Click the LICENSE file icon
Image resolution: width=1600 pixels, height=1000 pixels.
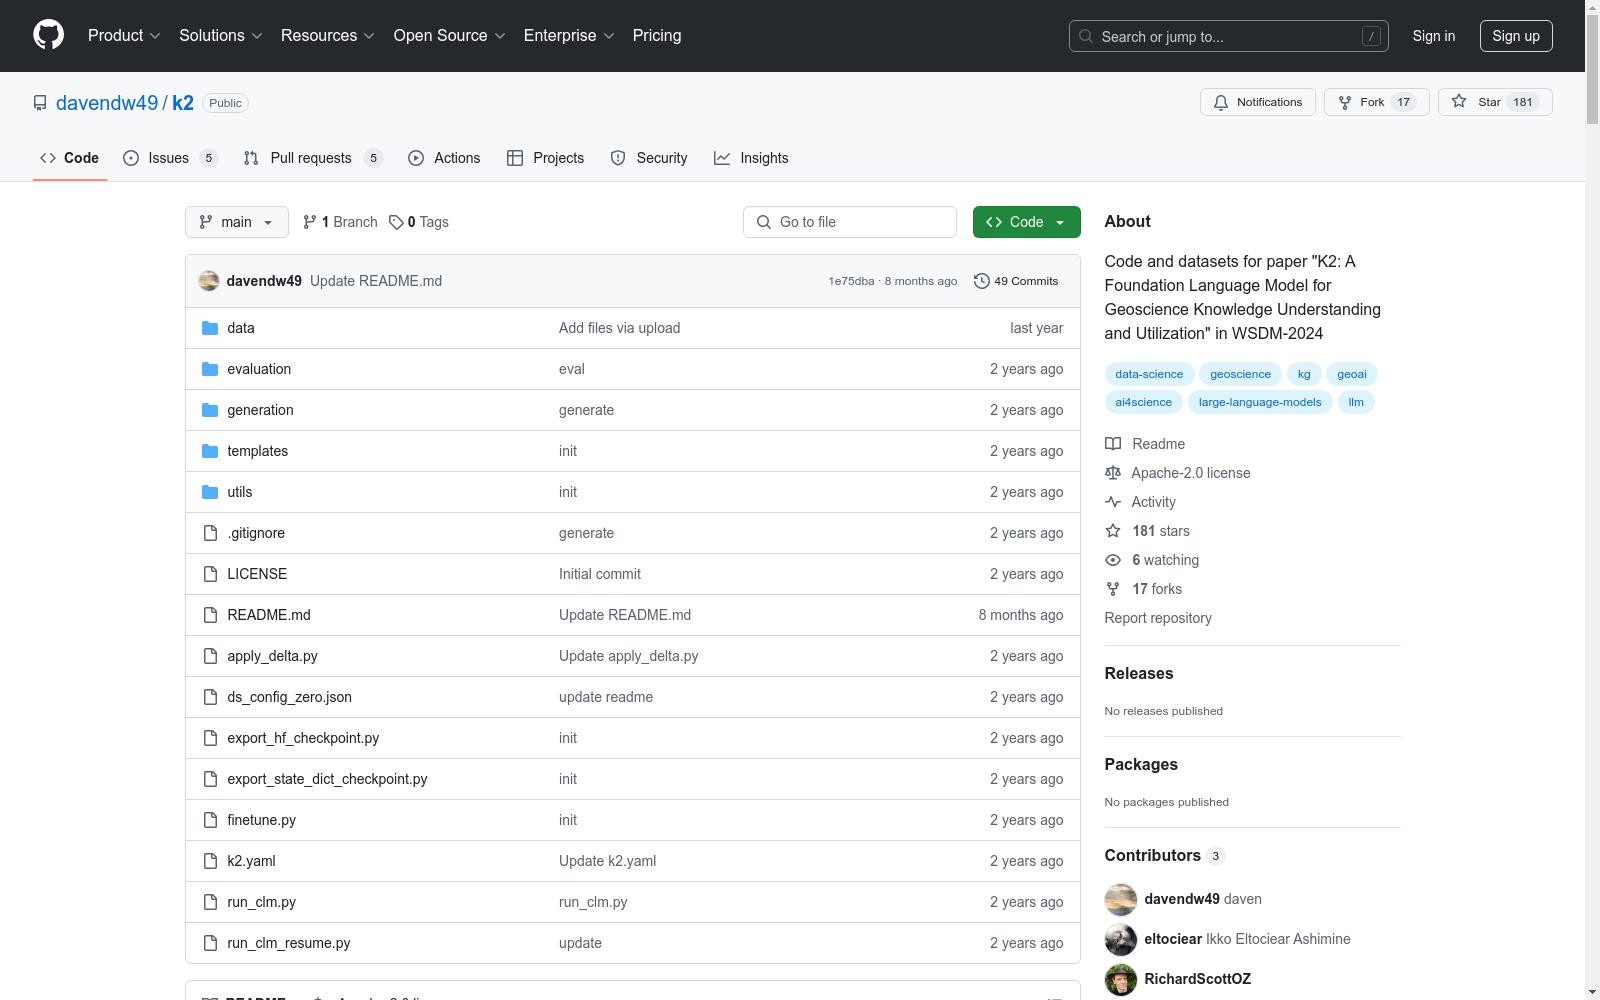click(x=210, y=574)
